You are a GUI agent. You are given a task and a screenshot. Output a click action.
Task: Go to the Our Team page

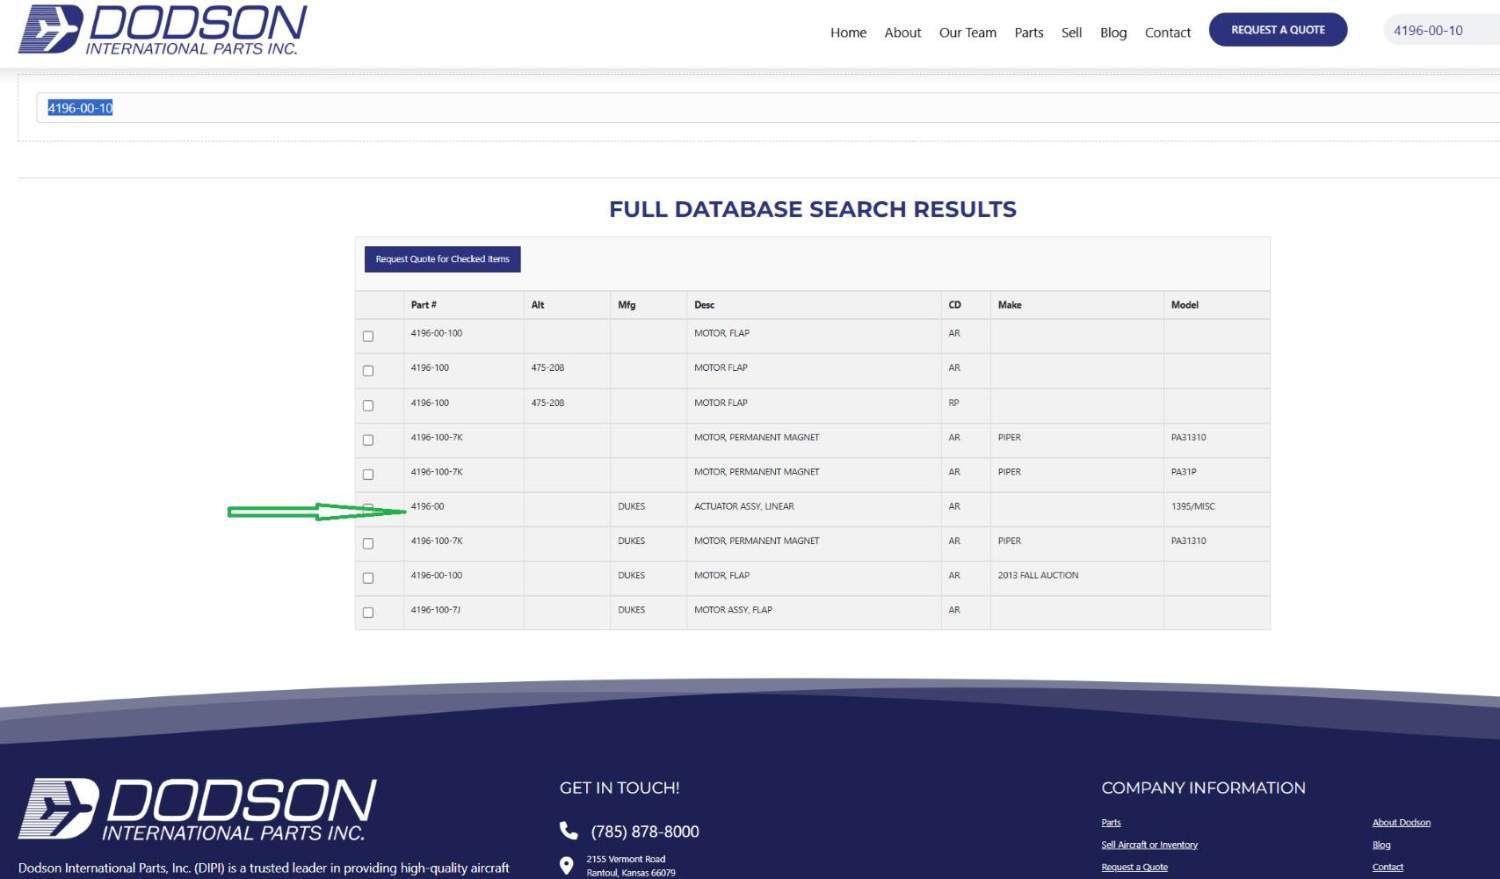click(967, 32)
